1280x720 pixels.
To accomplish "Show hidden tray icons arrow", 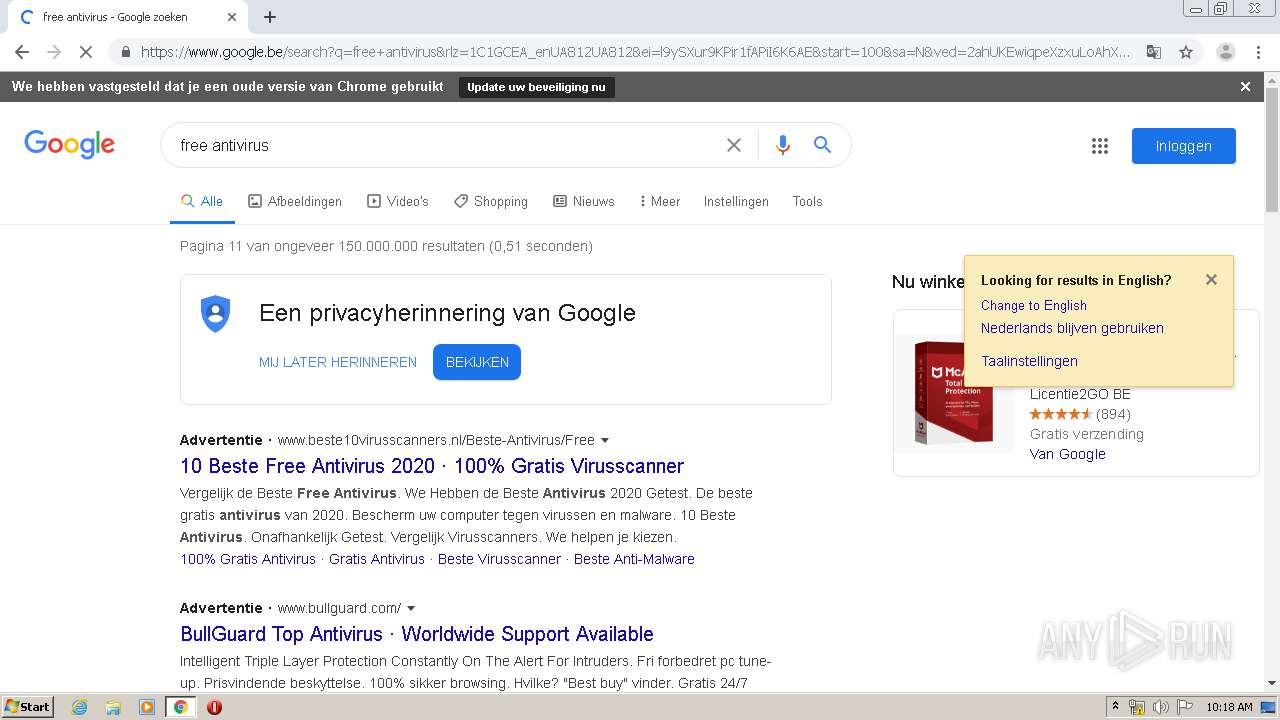I will [1115, 707].
